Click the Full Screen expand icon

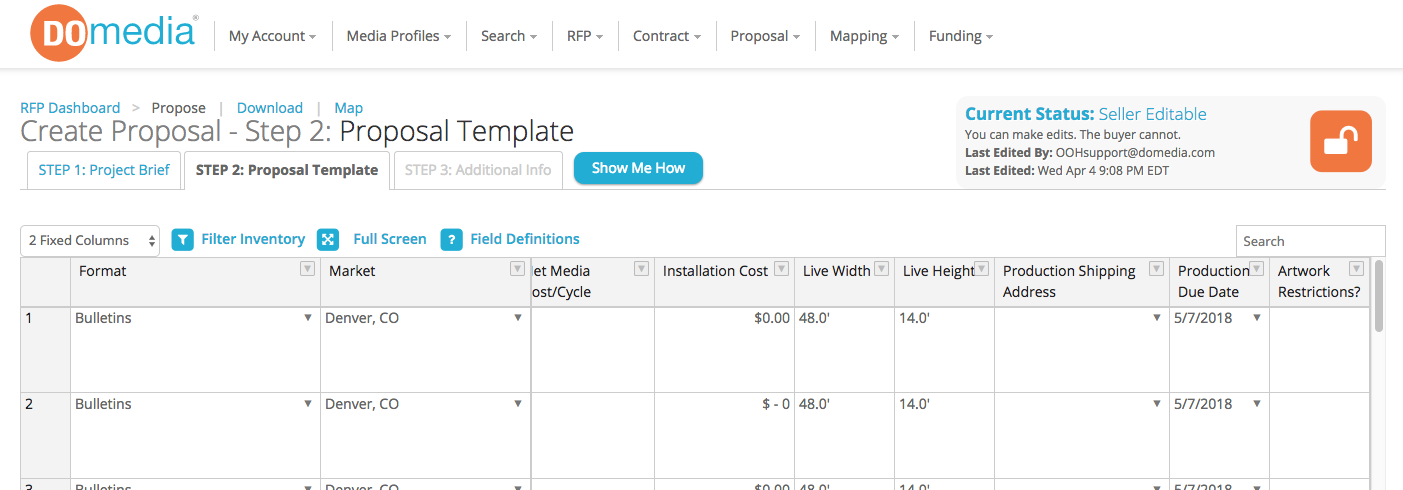[328, 240]
